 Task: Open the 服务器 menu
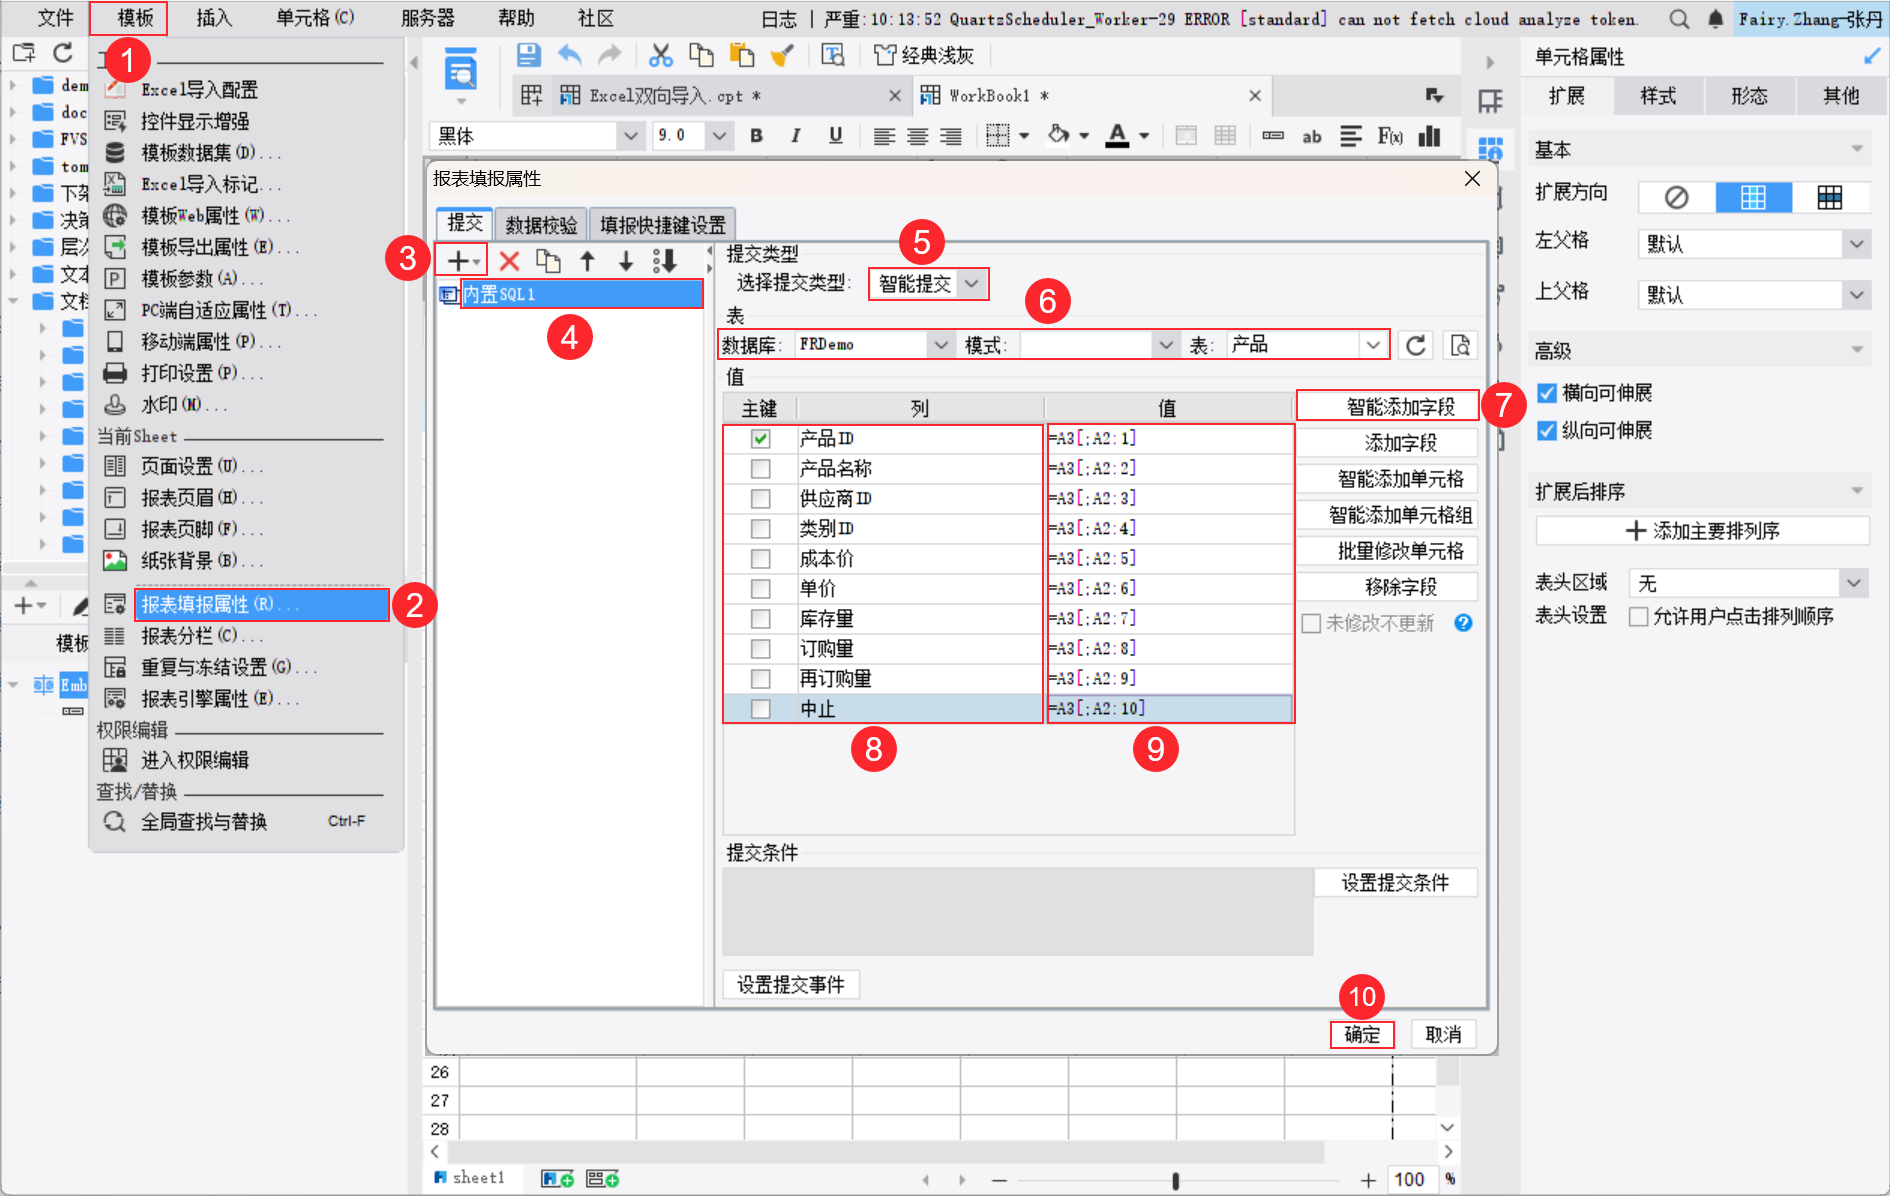coord(428,19)
